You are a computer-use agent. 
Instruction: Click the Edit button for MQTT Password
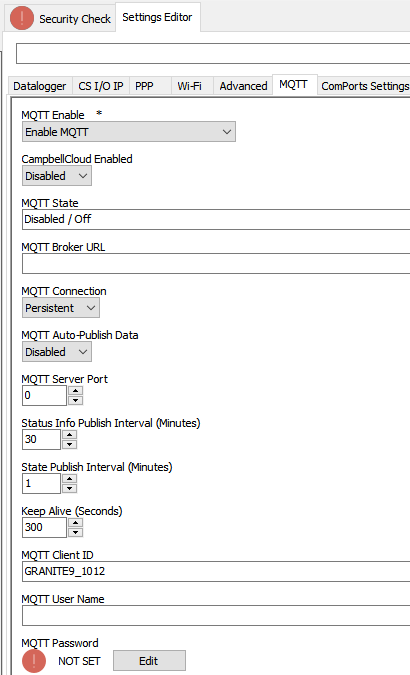coord(149,661)
